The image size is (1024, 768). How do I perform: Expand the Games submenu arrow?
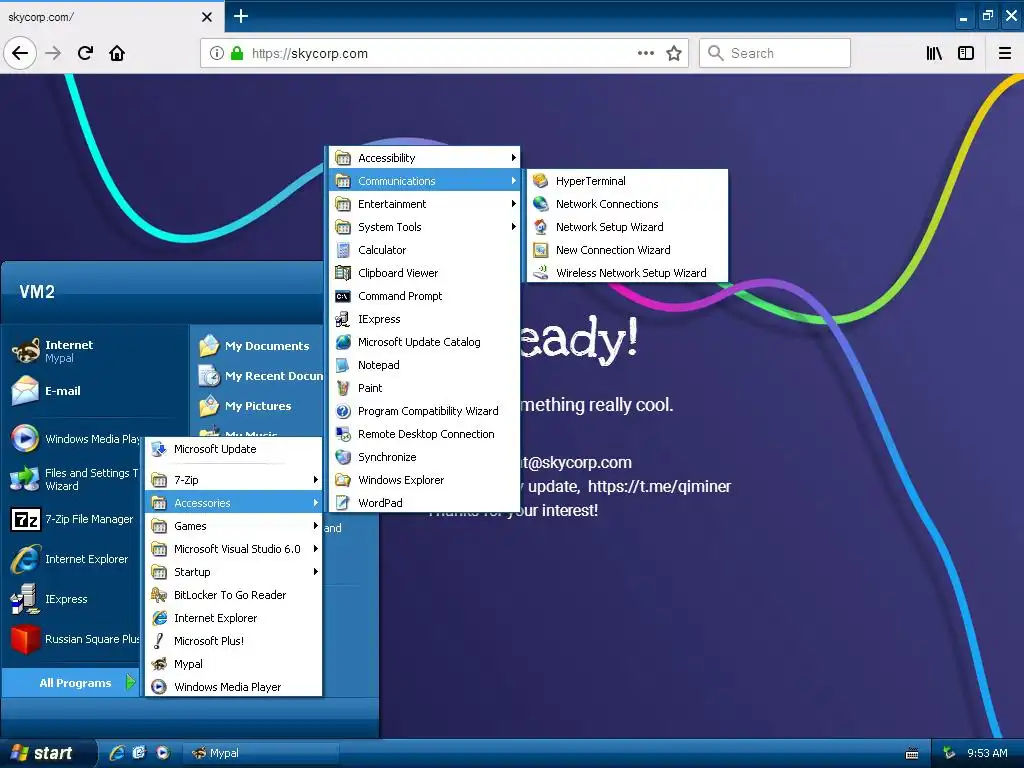(315, 526)
